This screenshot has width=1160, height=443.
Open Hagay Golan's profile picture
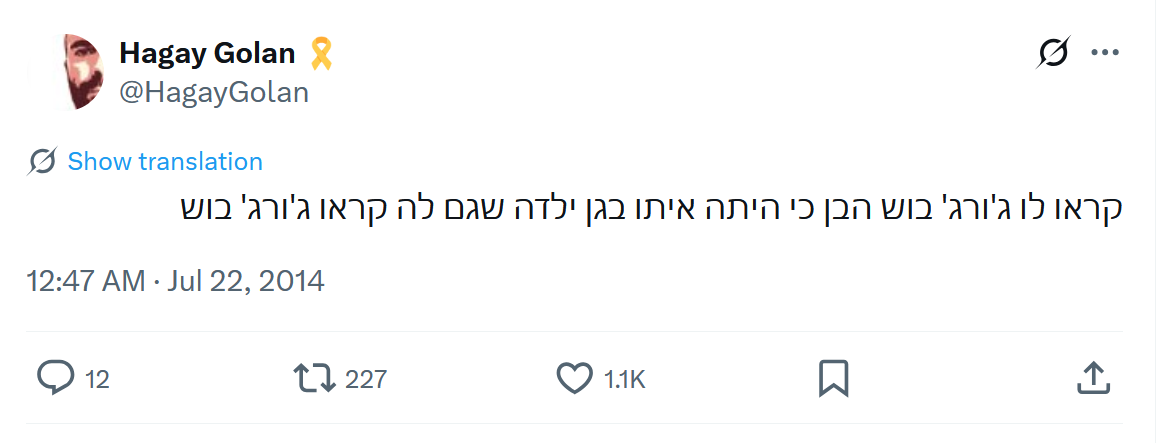point(77,72)
